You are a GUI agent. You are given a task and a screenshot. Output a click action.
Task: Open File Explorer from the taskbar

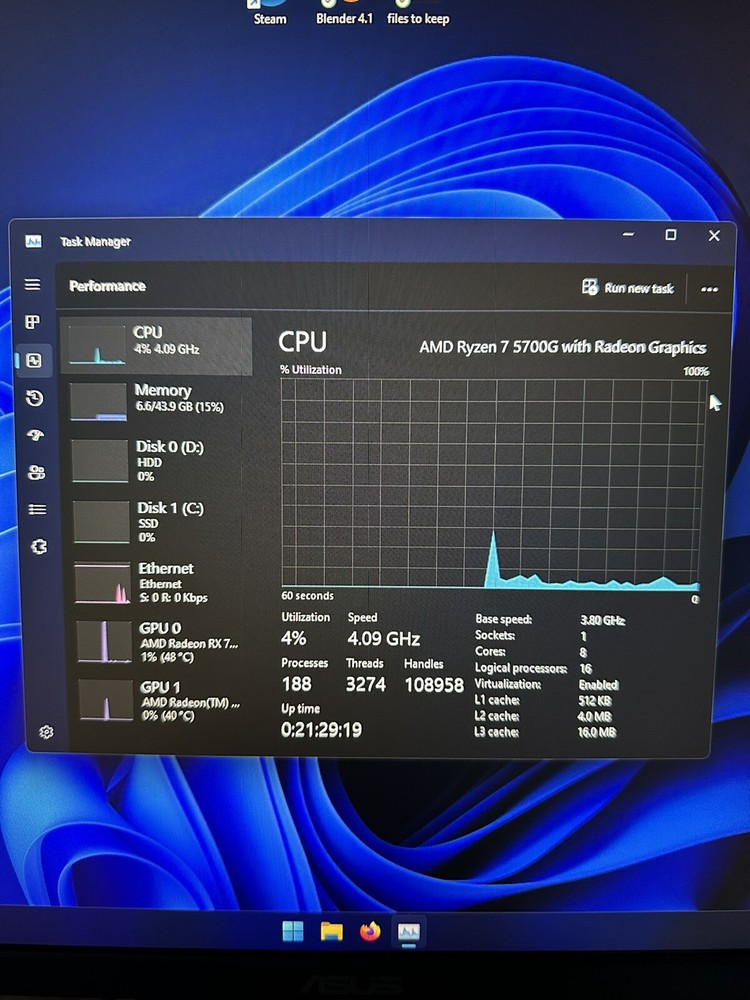tap(331, 932)
